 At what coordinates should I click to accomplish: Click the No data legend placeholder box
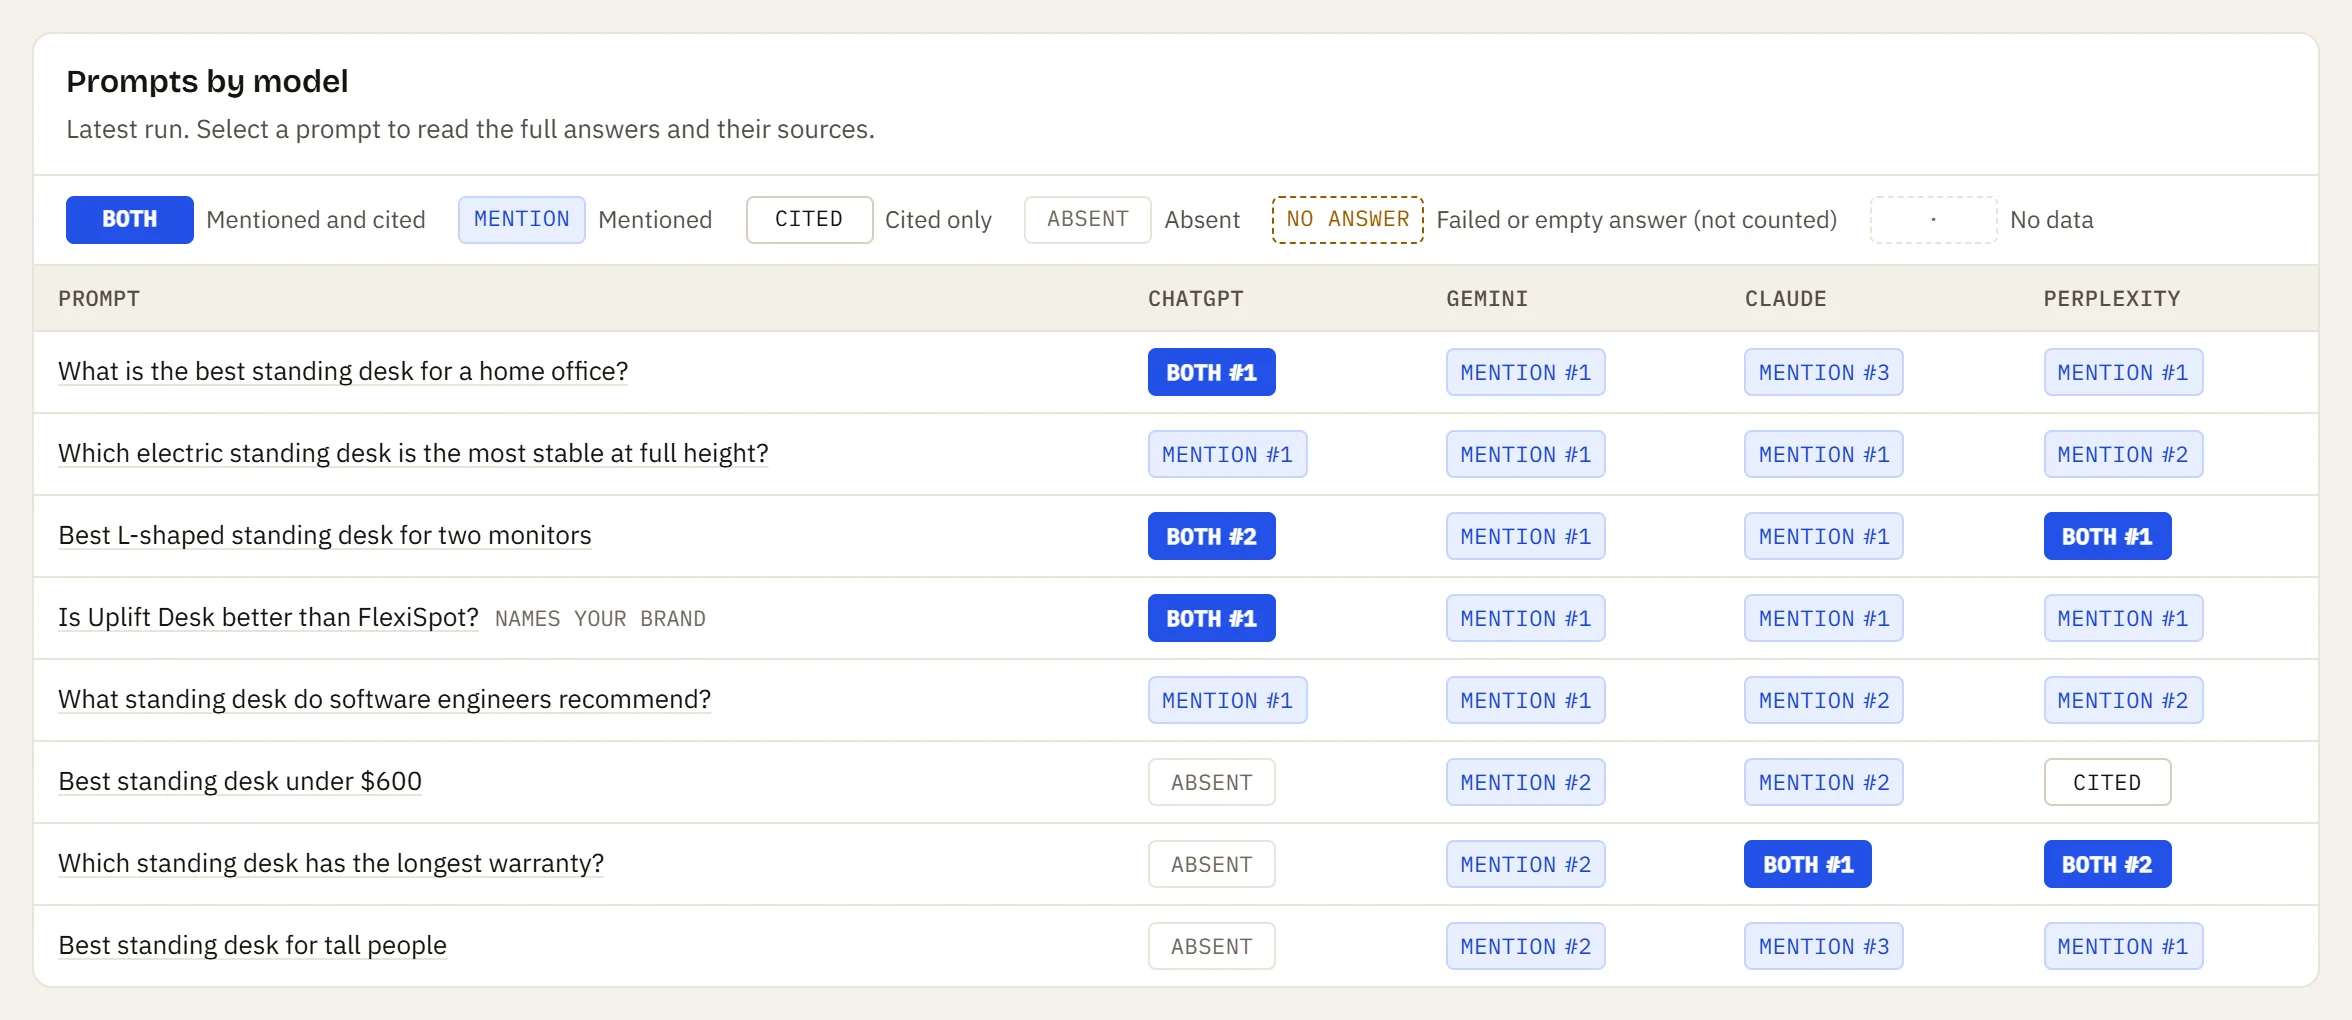1933,219
